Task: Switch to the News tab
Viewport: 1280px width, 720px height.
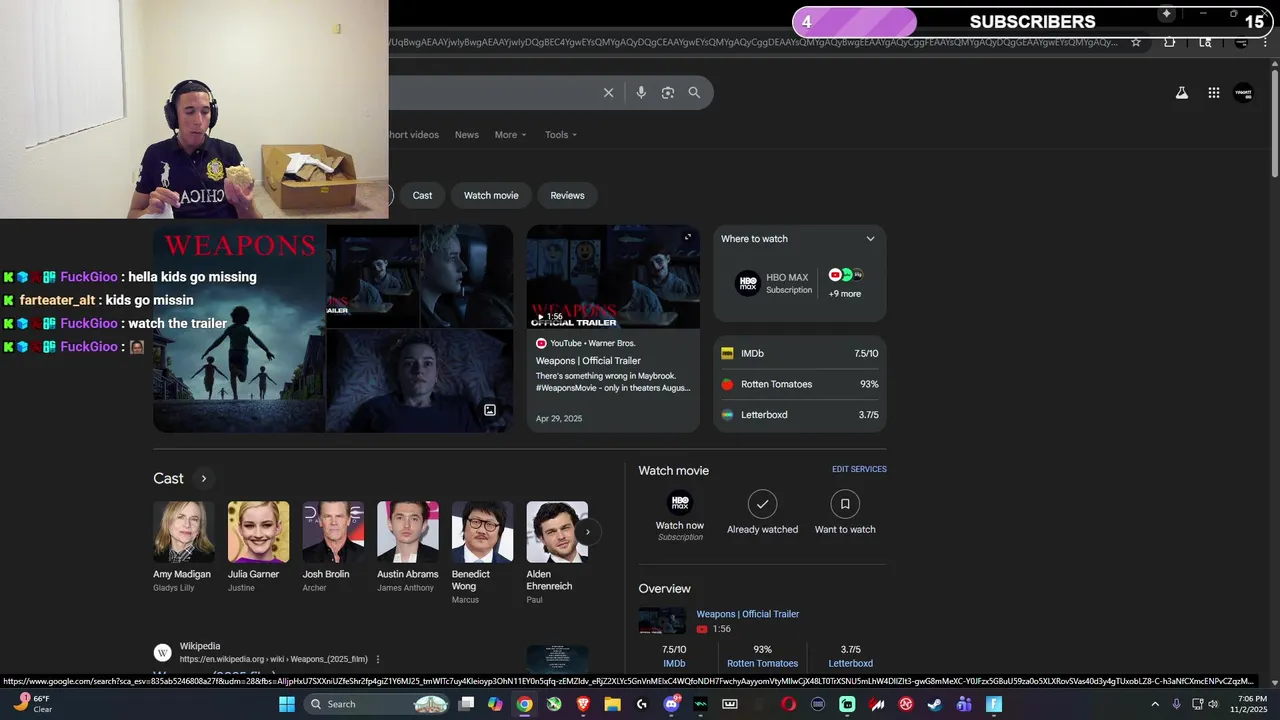Action: point(467,135)
